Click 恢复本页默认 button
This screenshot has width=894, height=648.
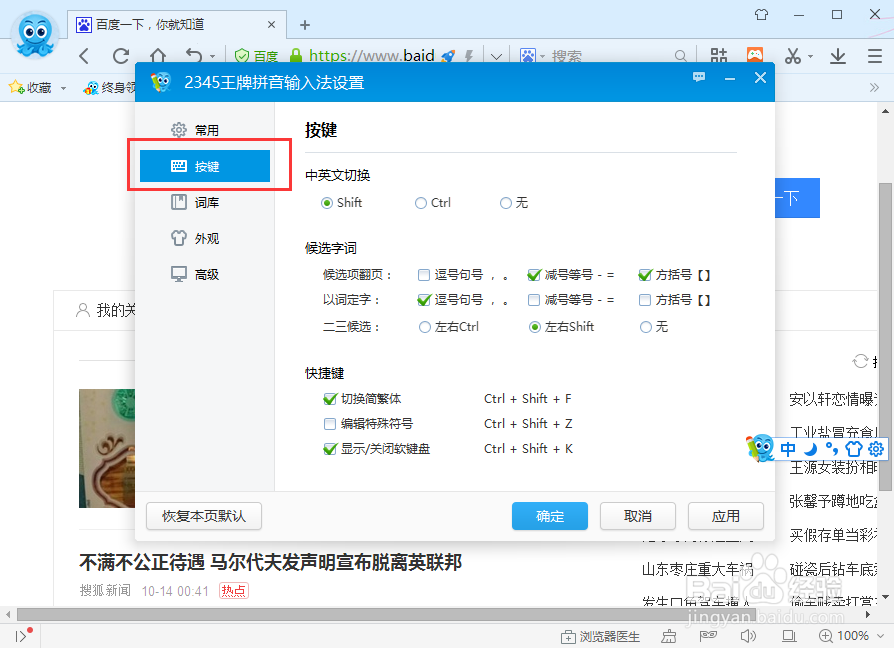204,516
